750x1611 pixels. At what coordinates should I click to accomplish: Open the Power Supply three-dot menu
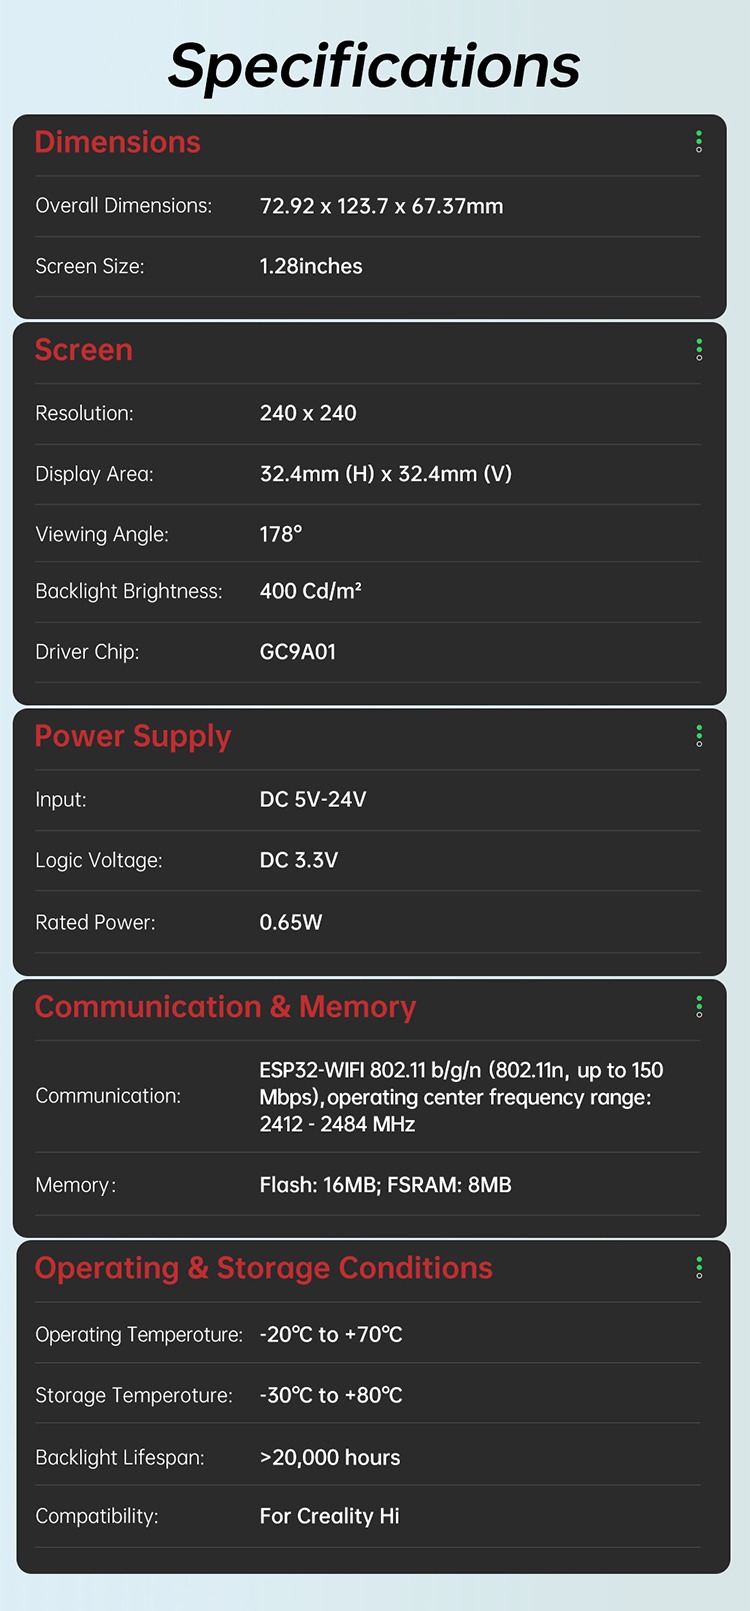pyautogui.click(x=699, y=736)
